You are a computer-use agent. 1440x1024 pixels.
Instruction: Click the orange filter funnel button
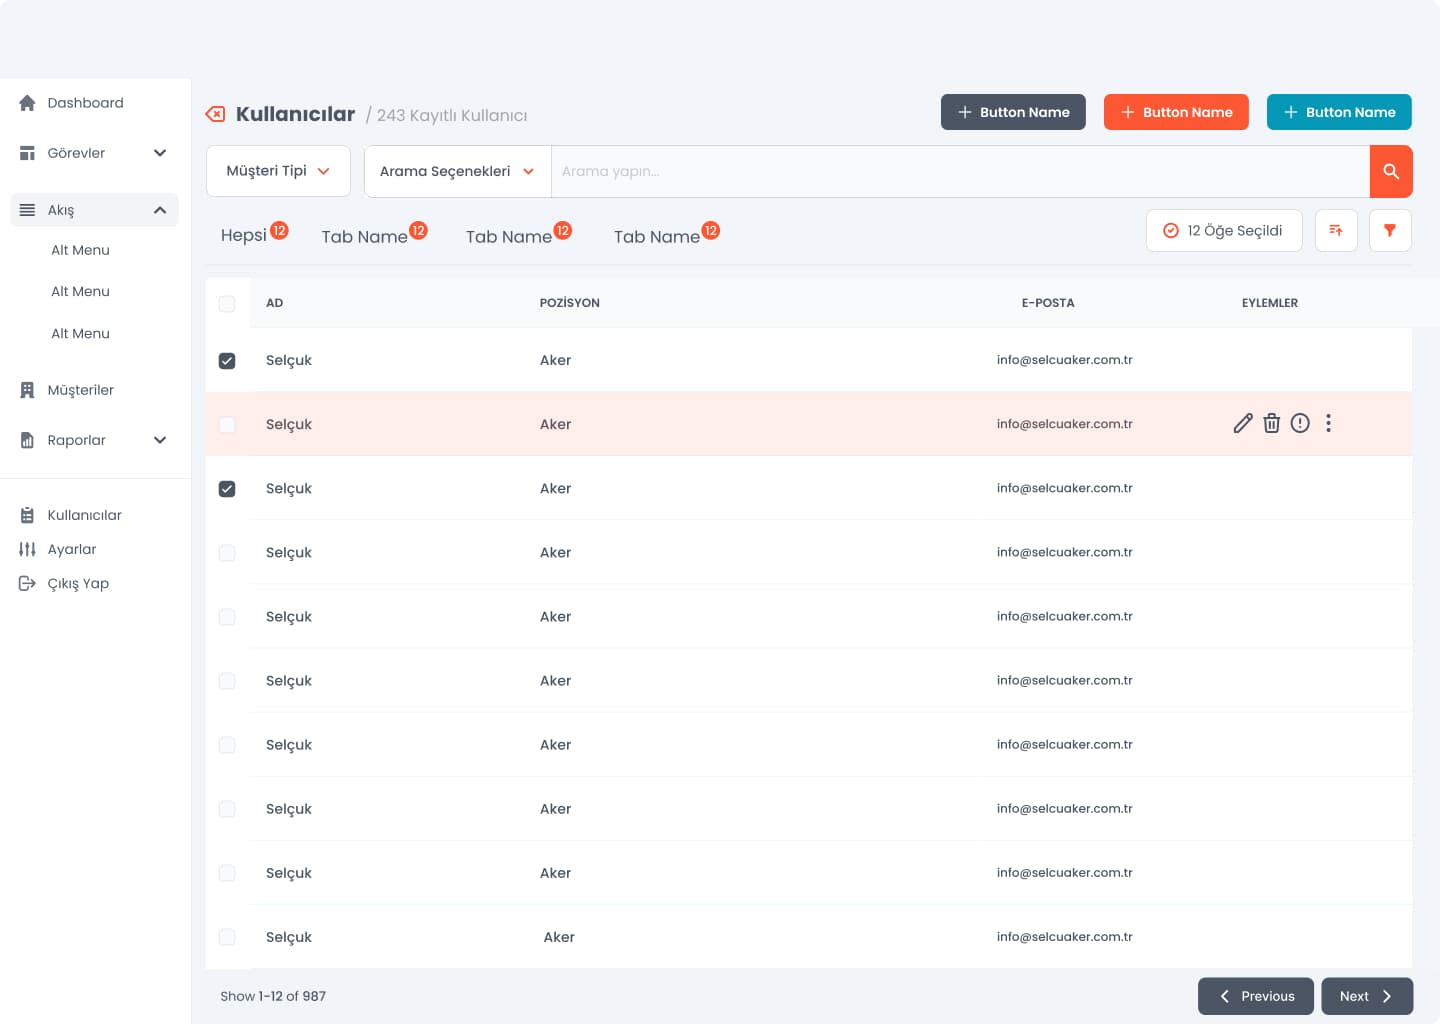click(x=1390, y=230)
